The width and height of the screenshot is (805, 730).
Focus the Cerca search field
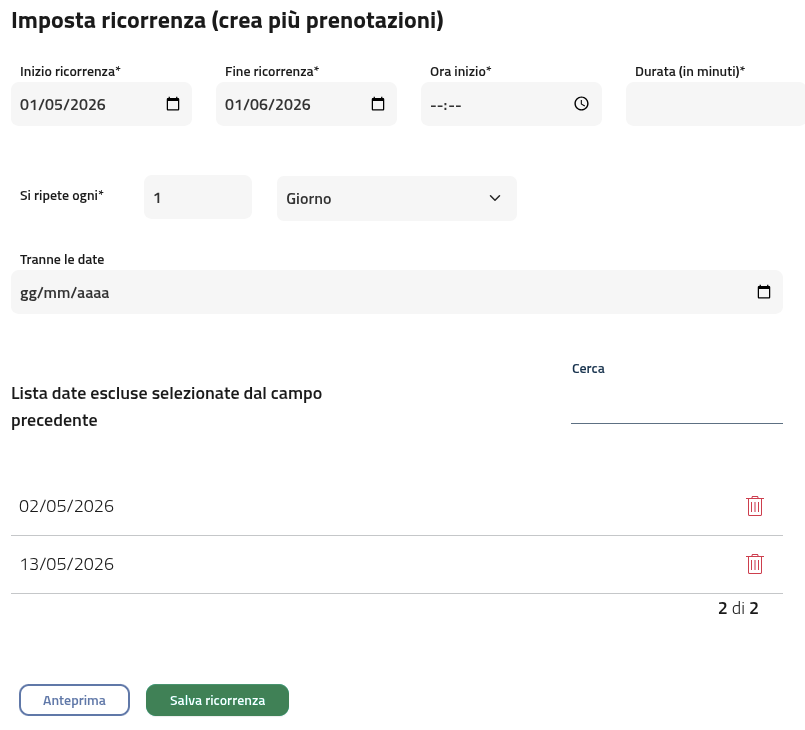pyautogui.click(x=677, y=405)
